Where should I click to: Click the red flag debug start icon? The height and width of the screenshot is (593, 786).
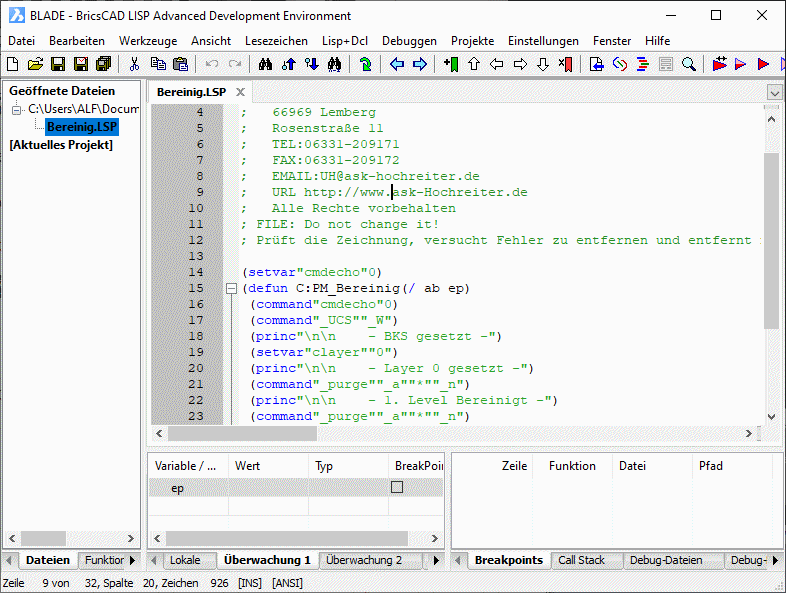[x=719, y=64]
